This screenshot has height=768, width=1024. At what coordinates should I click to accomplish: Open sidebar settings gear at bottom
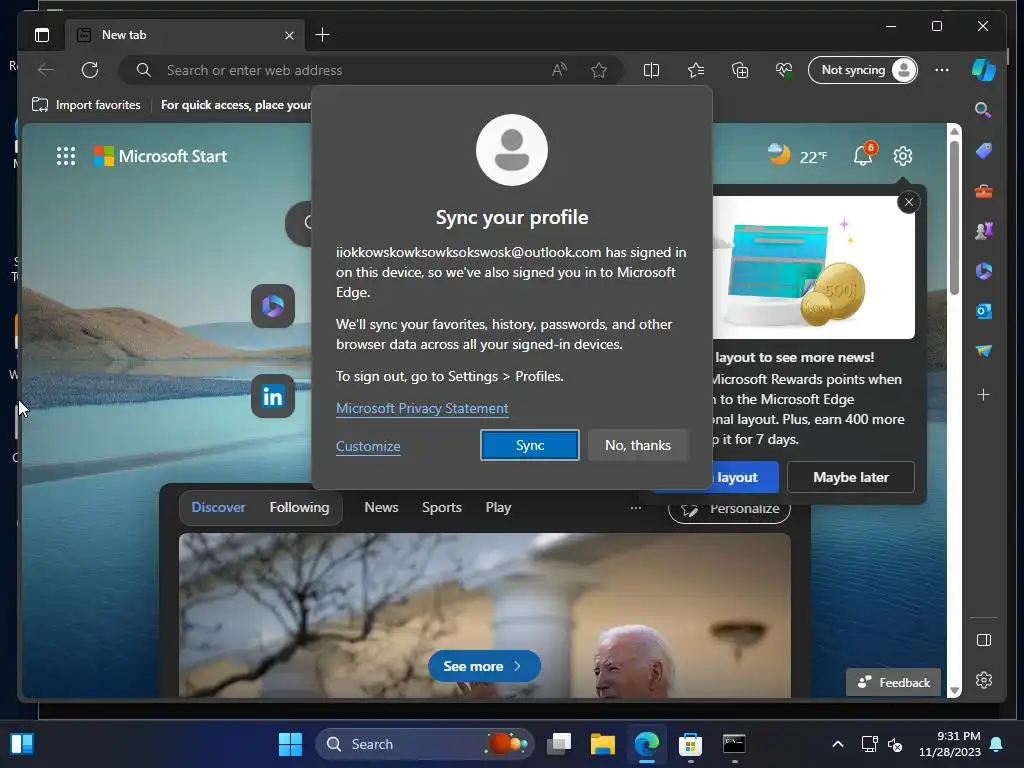click(x=984, y=680)
